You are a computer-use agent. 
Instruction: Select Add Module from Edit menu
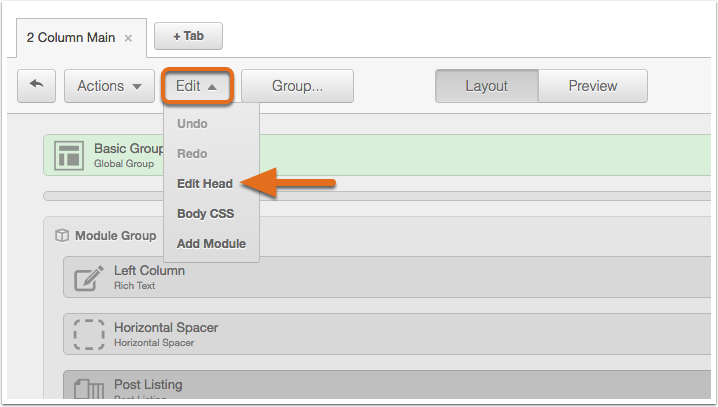[212, 244]
